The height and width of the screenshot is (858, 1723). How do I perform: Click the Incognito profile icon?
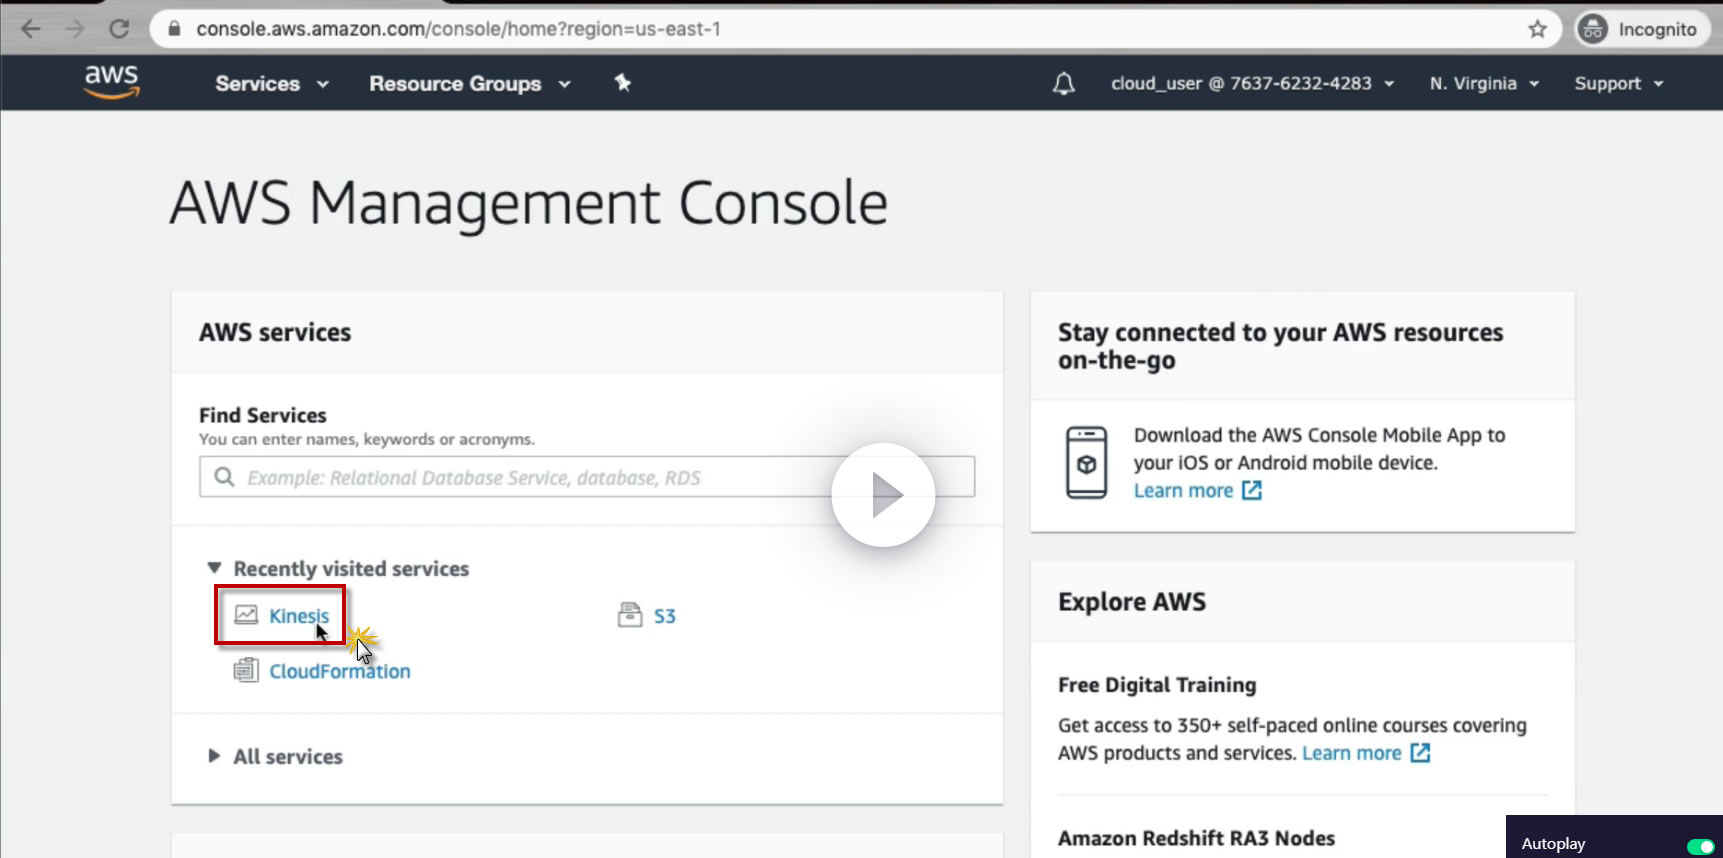(x=1592, y=29)
